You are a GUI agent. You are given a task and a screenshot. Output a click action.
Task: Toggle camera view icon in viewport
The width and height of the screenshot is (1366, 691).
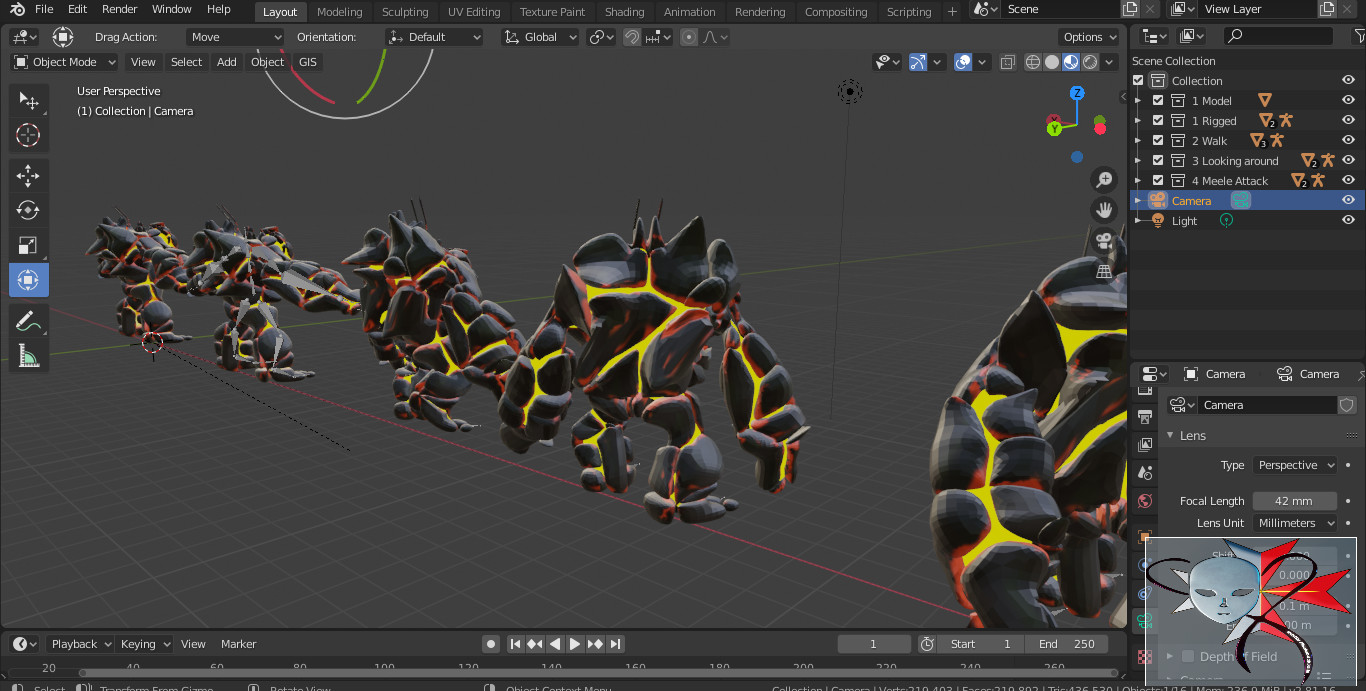[1104, 240]
